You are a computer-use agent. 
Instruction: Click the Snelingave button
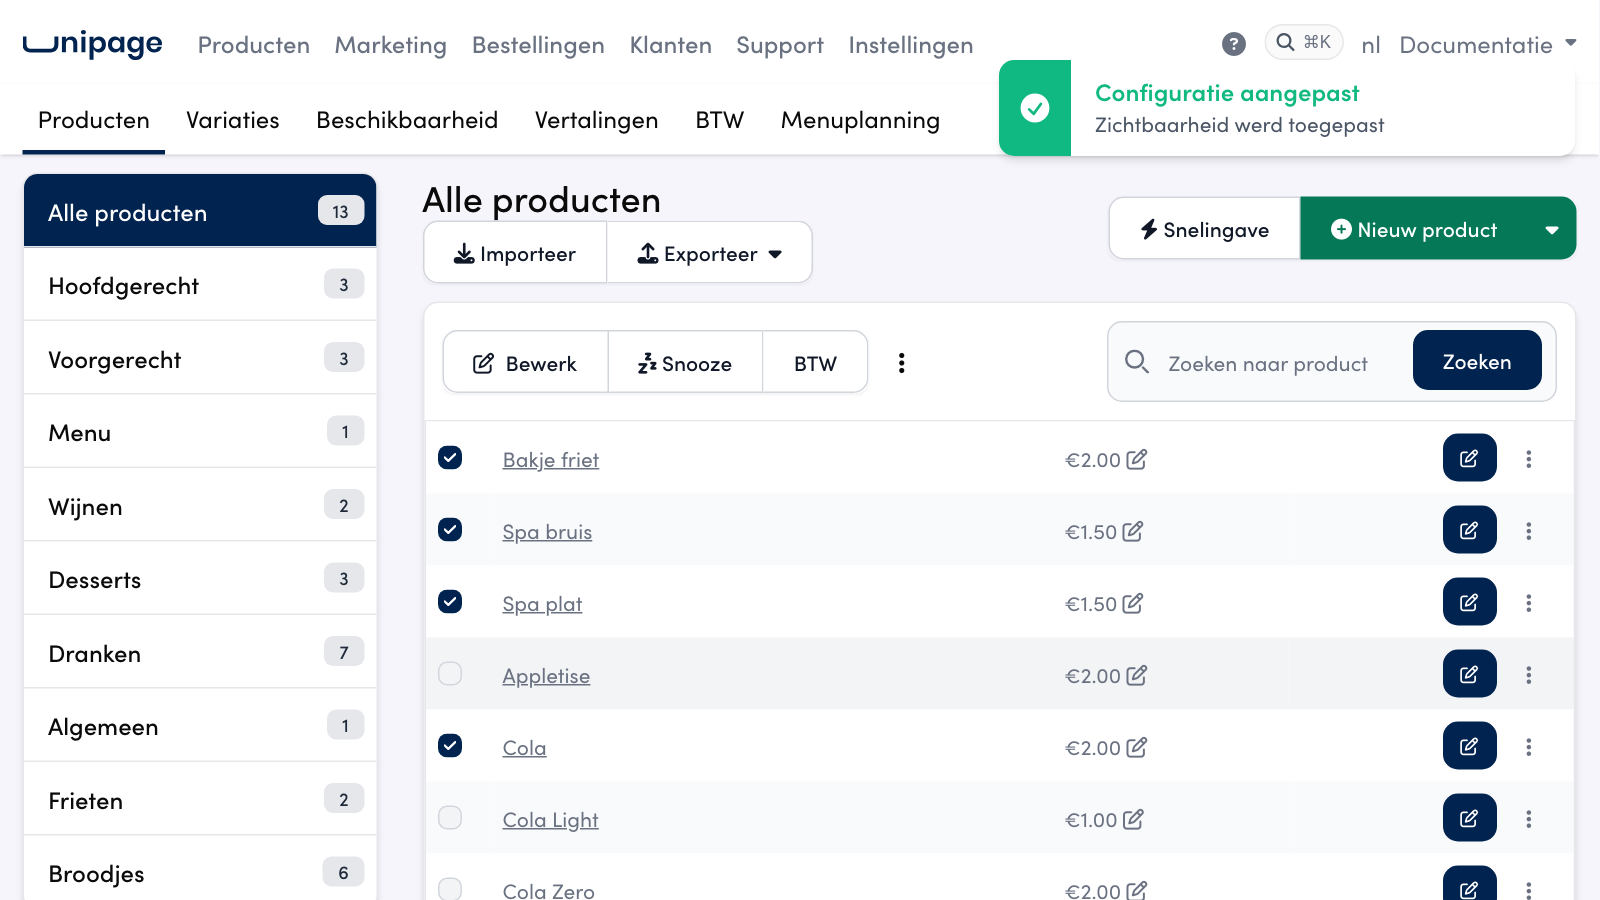(1205, 229)
